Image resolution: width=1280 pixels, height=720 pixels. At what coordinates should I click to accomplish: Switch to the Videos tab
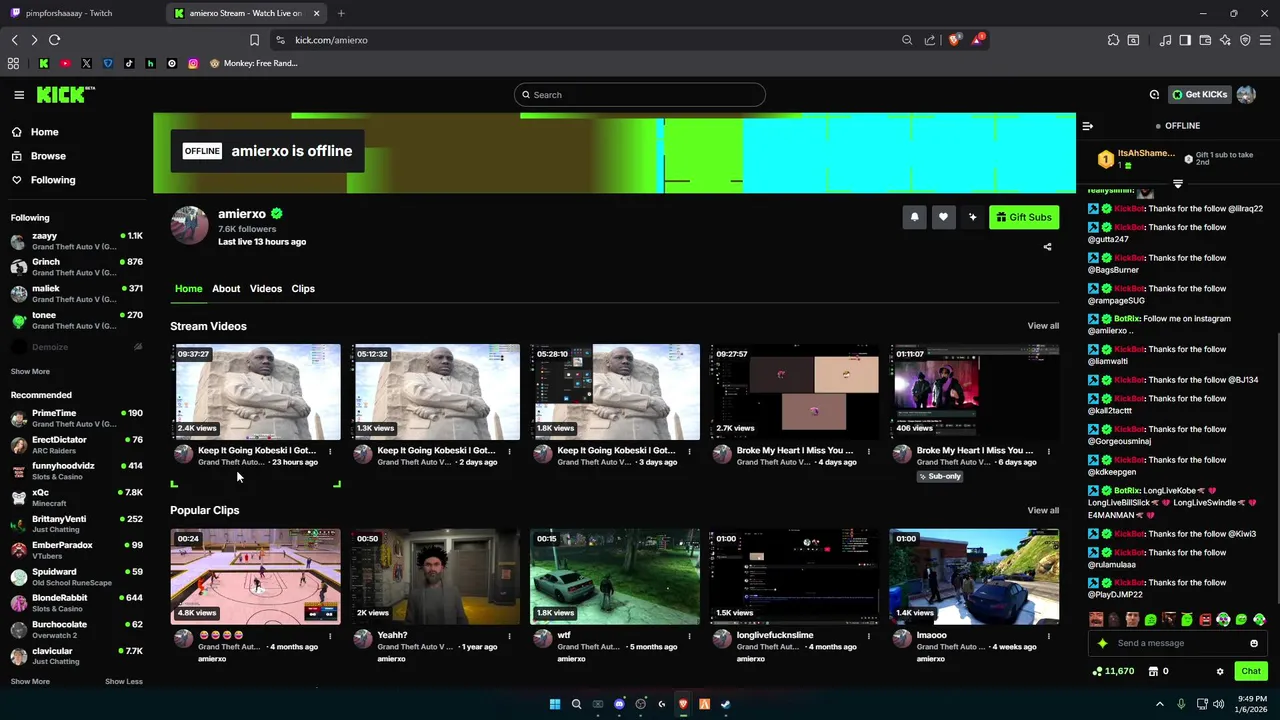coord(266,289)
